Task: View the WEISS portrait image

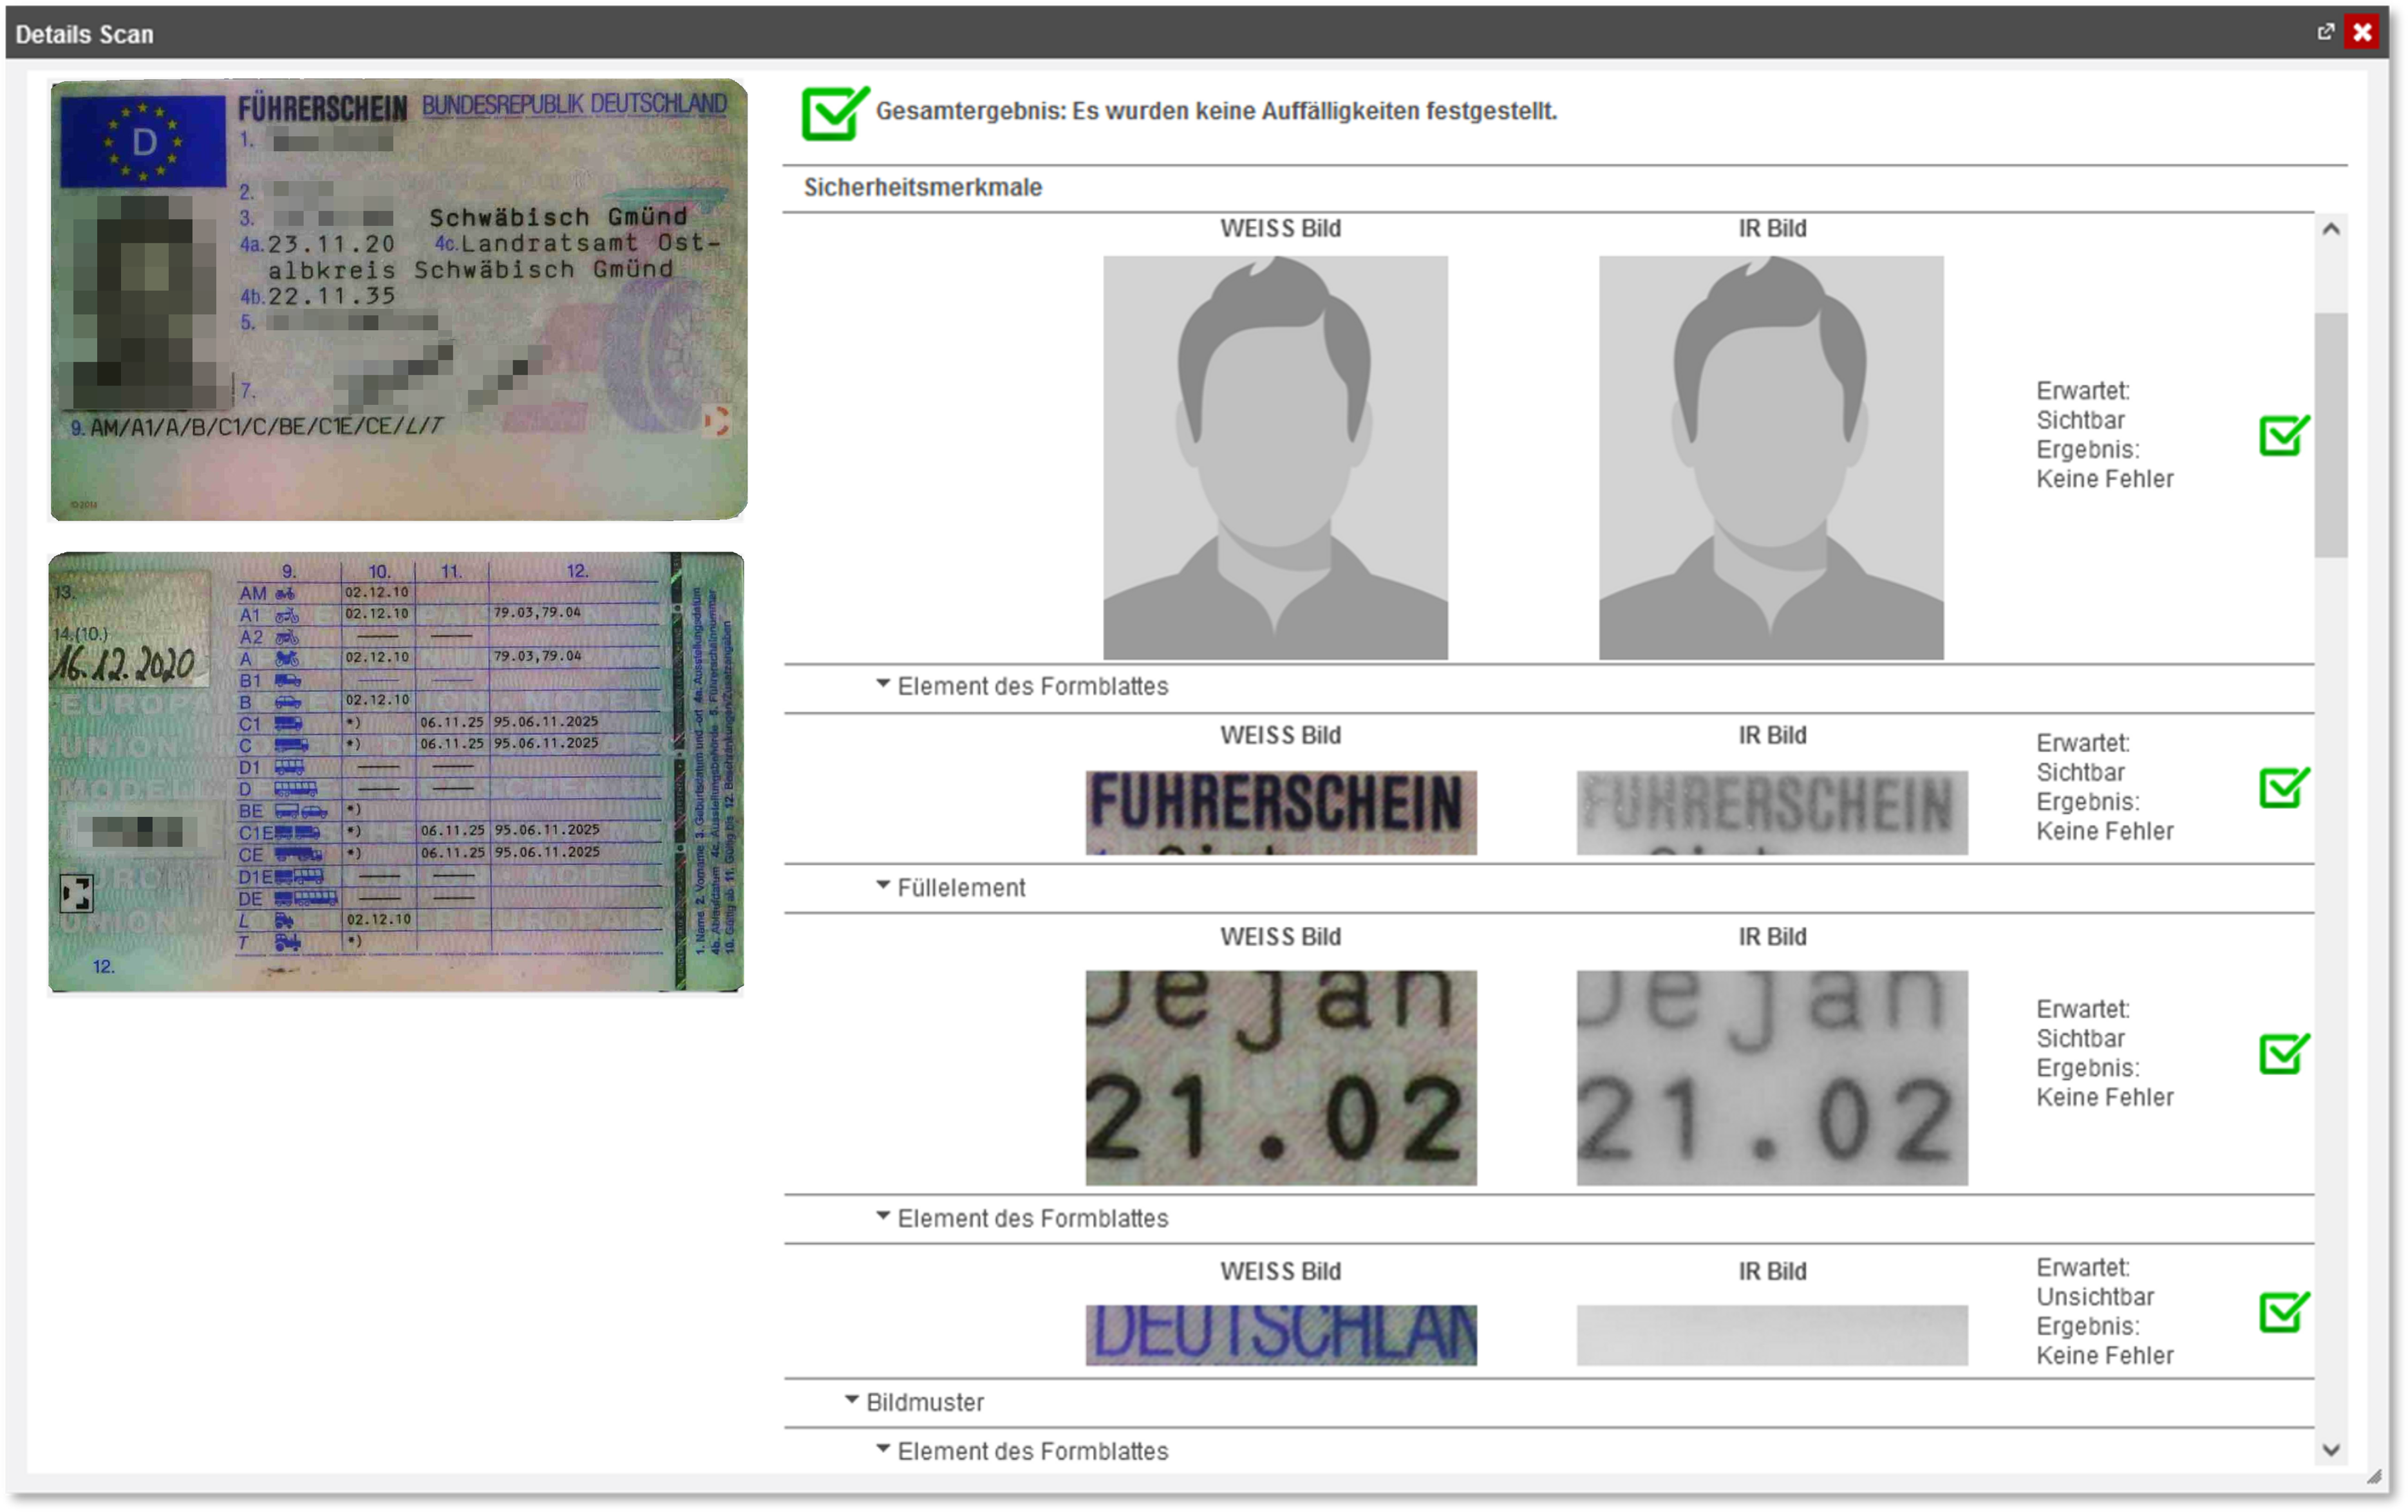Action: click(x=1275, y=457)
